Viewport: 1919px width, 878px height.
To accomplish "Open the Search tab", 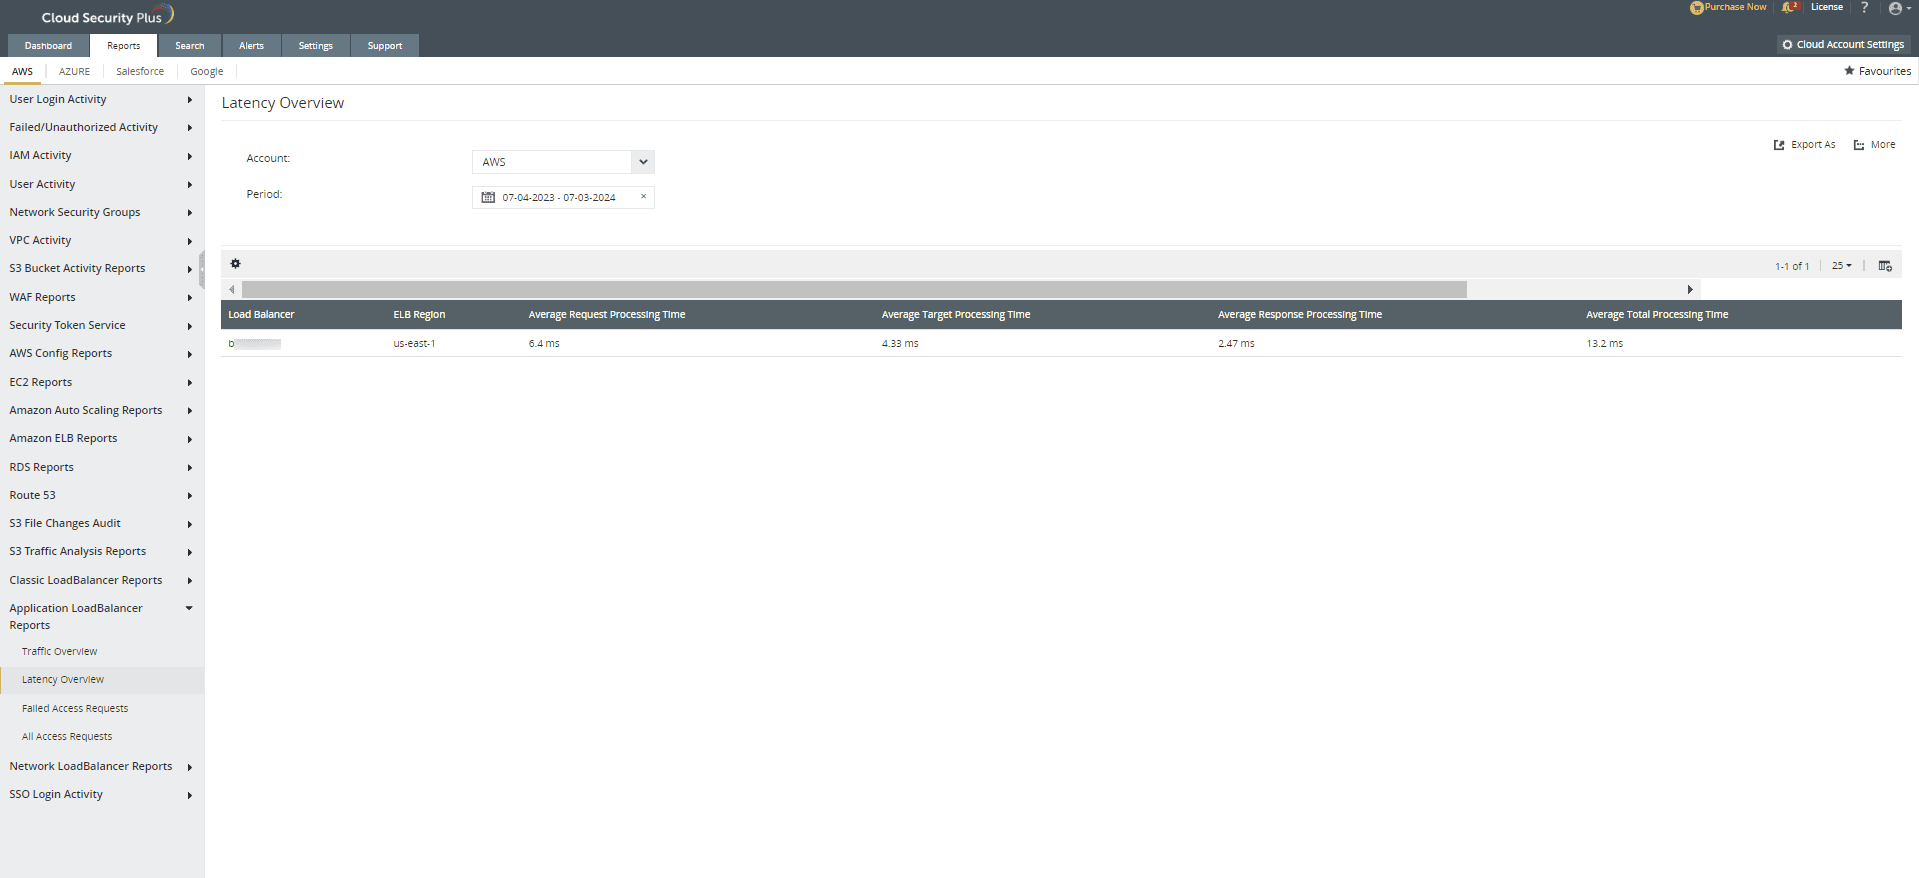I will coord(190,45).
